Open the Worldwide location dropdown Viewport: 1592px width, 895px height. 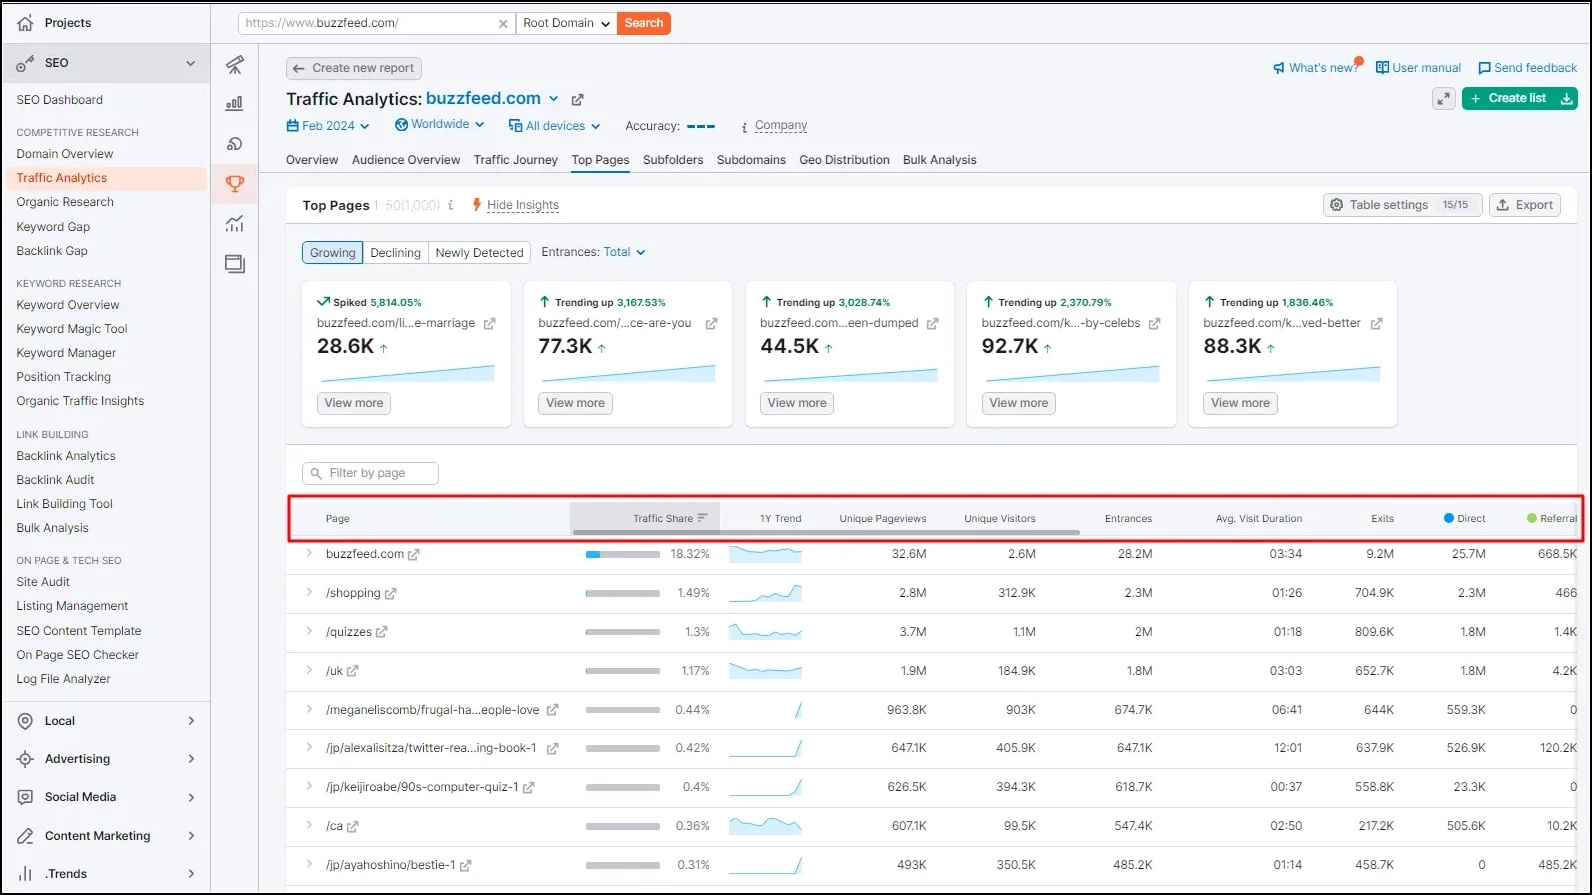[x=439, y=125]
